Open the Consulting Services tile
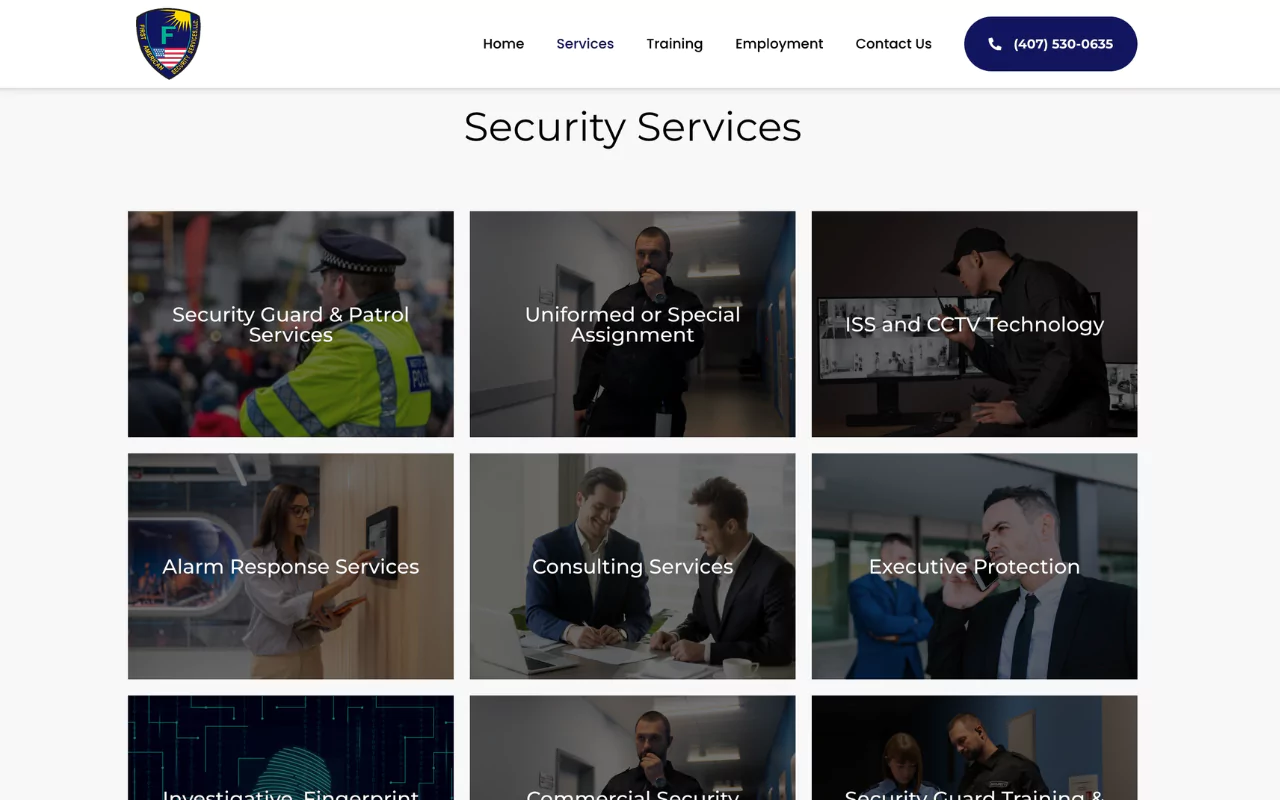Image resolution: width=1280 pixels, height=800 pixels. point(633,566)
